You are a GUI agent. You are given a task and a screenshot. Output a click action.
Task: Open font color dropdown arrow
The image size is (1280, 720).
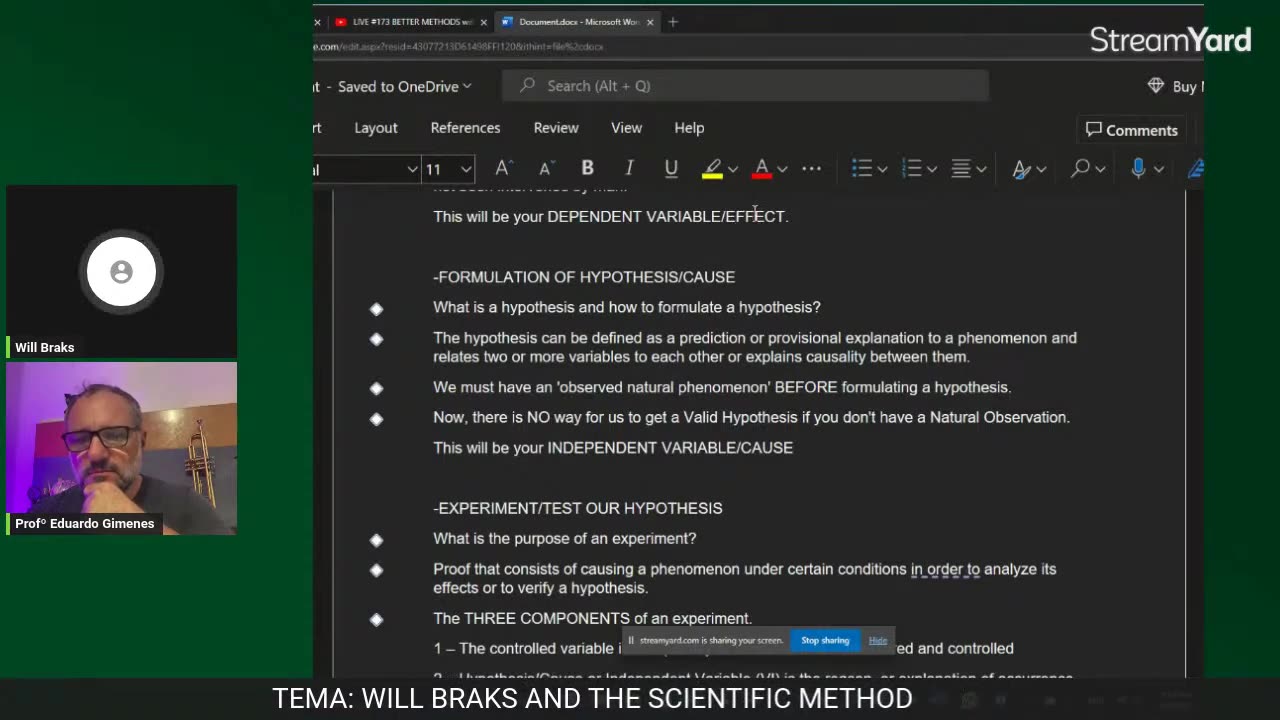(782, 169)
